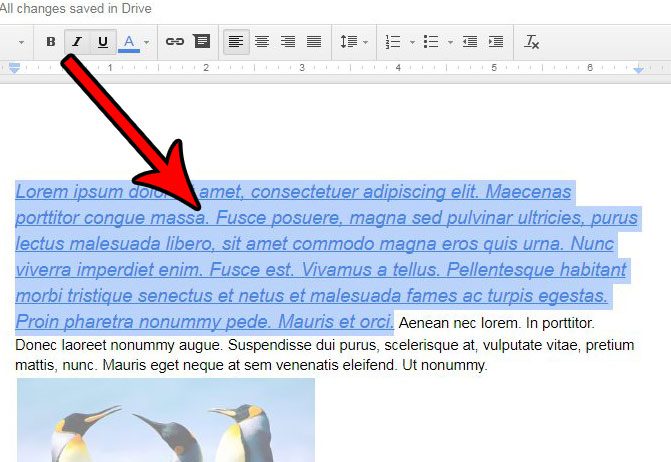
Task: Decrease the paragraph indent
Action: 470,42
